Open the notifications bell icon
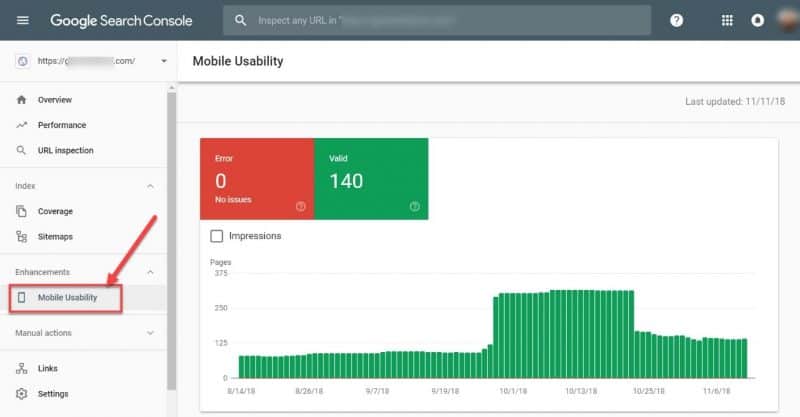800x417 pixels. pos(758,20)
